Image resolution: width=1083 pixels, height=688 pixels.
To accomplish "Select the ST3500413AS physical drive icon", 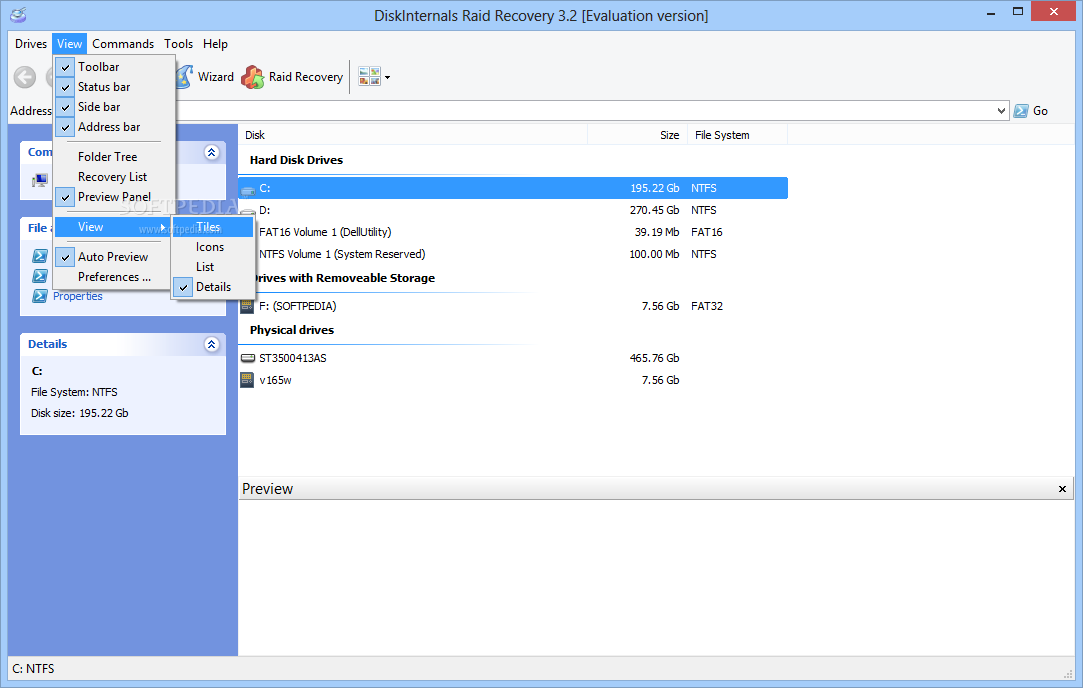I will (247, 359).
